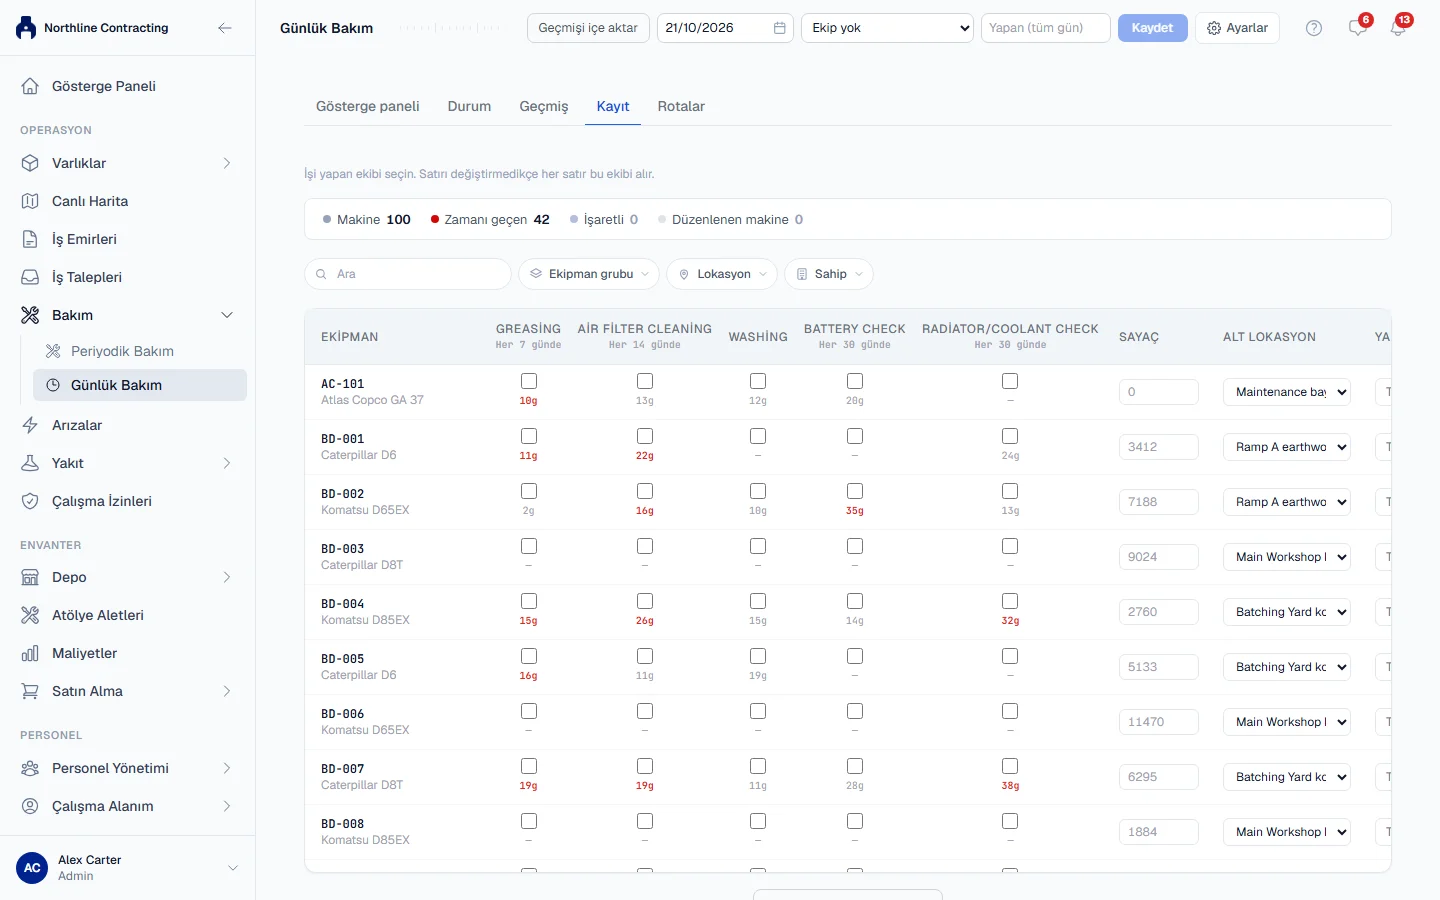
Task: Click the Varlıklar cube icon
Action: 30,163
